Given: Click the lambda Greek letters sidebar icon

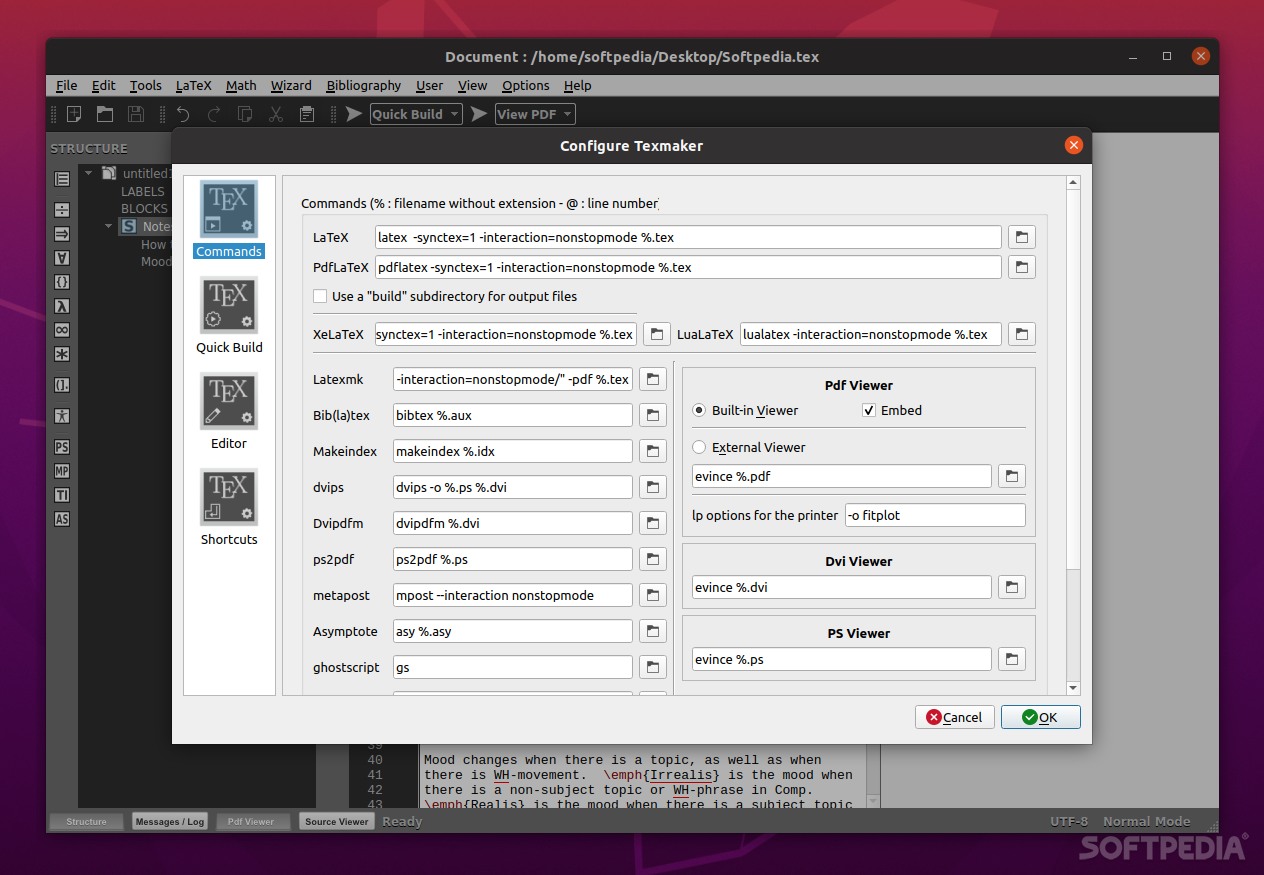Looking at the screenshot, I should tap(62, 306).
